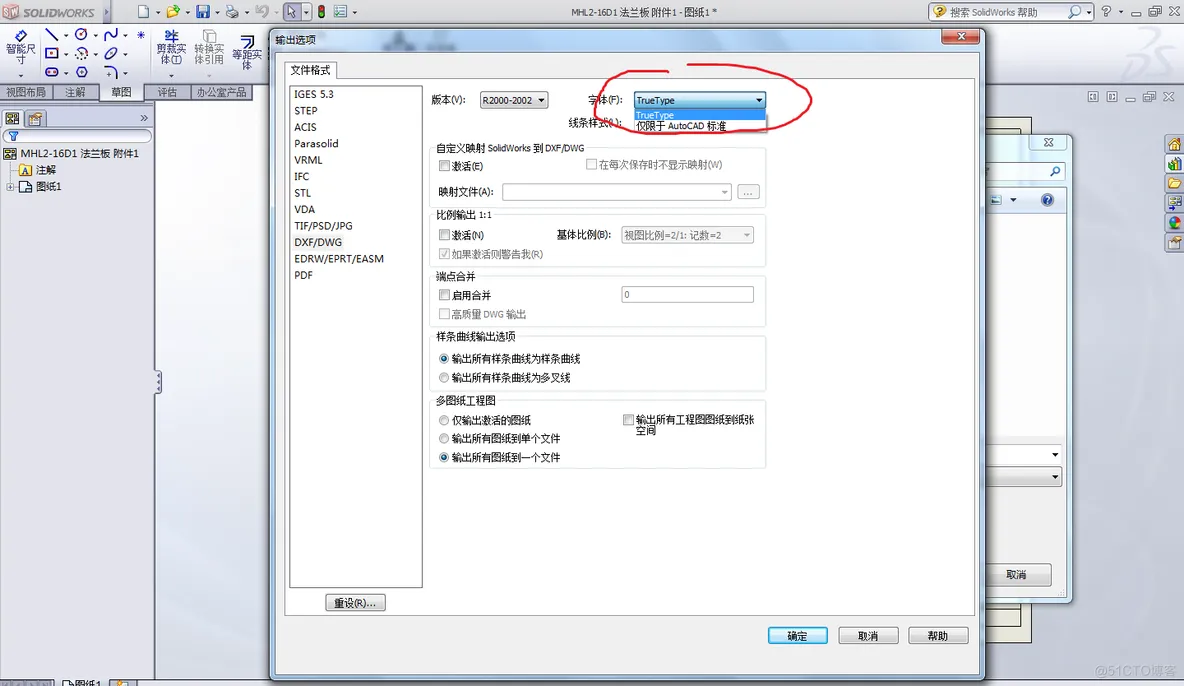Open the FeatureManager design tree tab icon
The height and width of the screenshot is (686, 1184).
[x=13, y=119]
